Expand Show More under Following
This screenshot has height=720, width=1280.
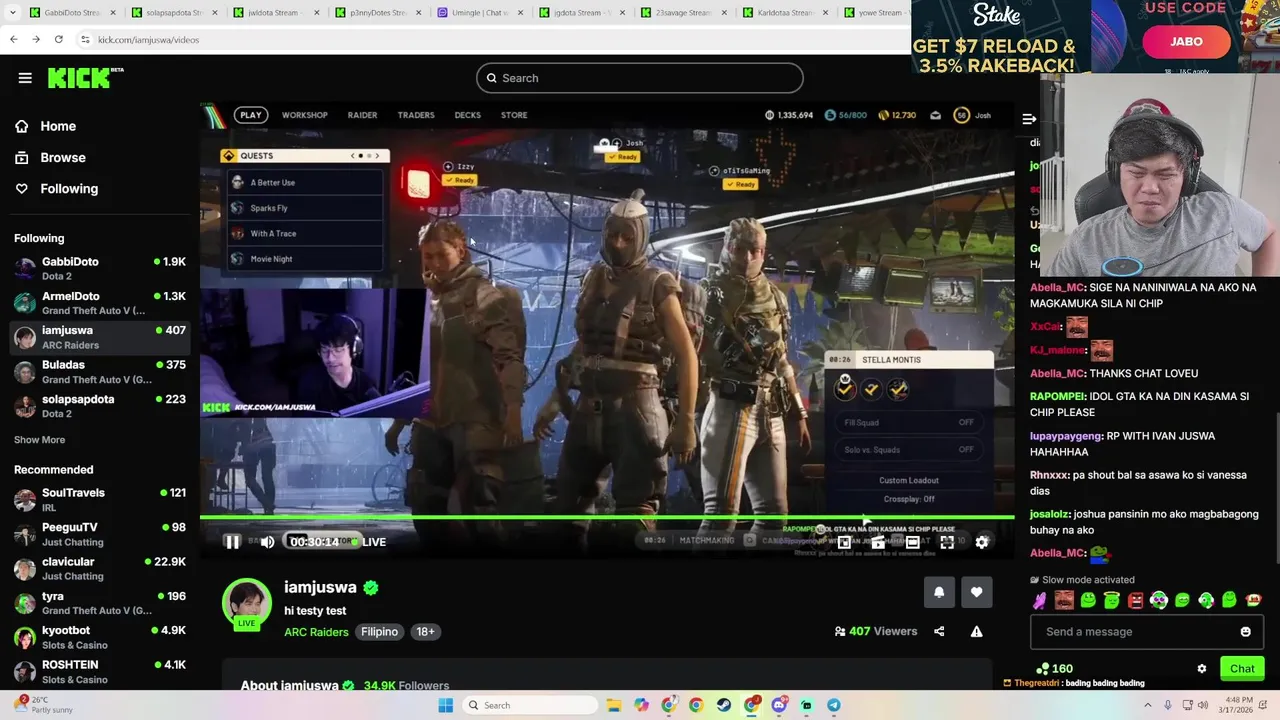click(40, 440)
